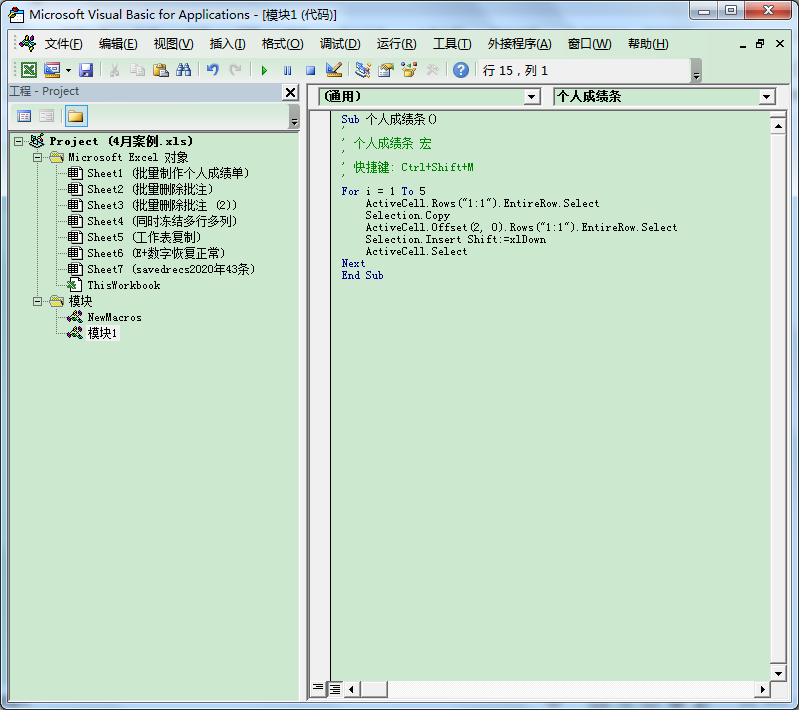This screenshot has height=710, width=799.
Task: Toggle Folders view in Project panel
Action: [76, 116]
